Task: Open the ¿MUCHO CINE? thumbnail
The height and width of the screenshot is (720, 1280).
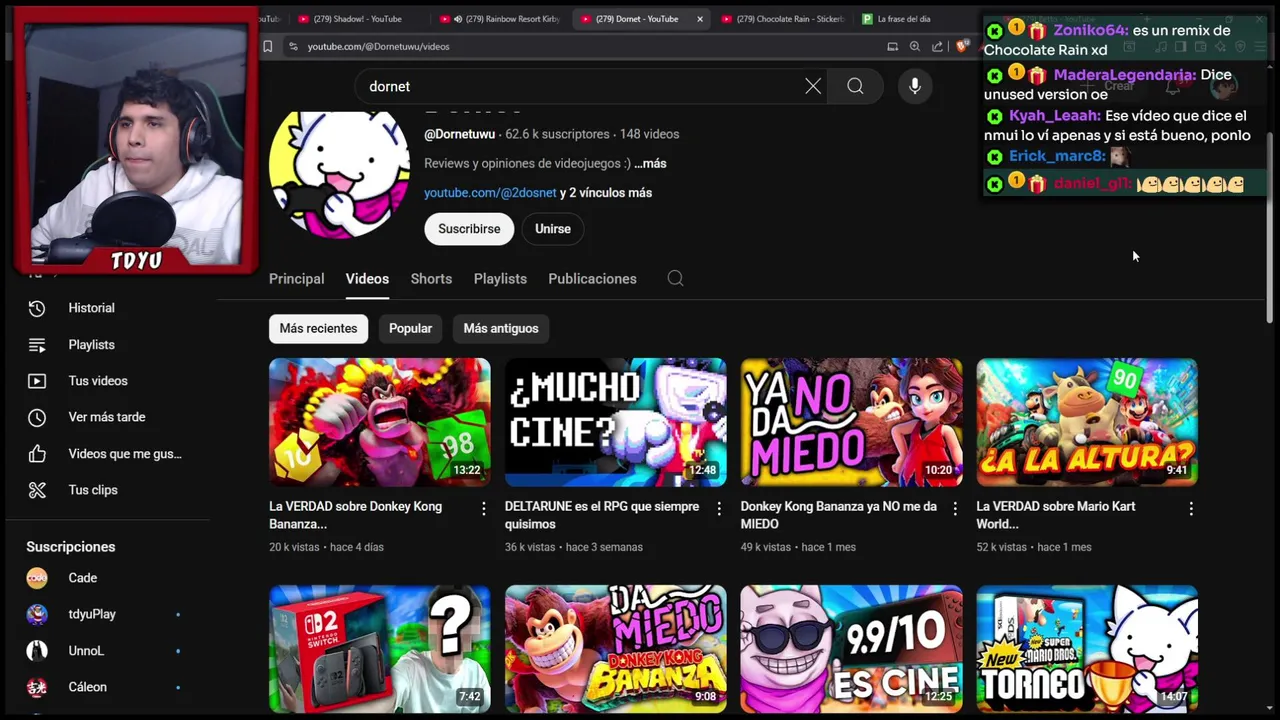Action: tap(616, 422)
